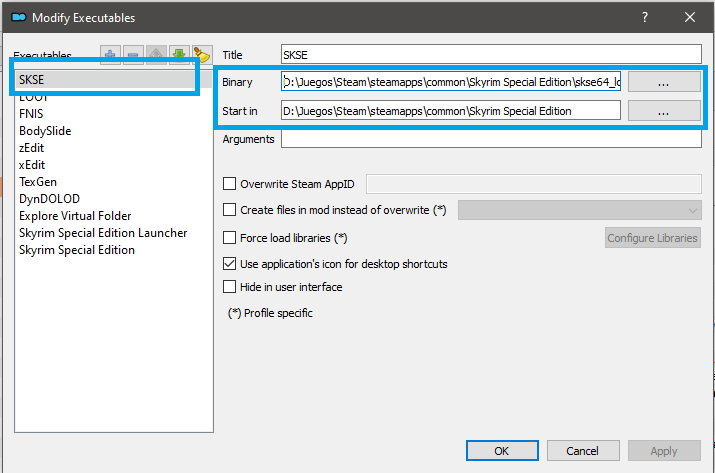Select DynDOLOD in the executables list

point(114,199)
